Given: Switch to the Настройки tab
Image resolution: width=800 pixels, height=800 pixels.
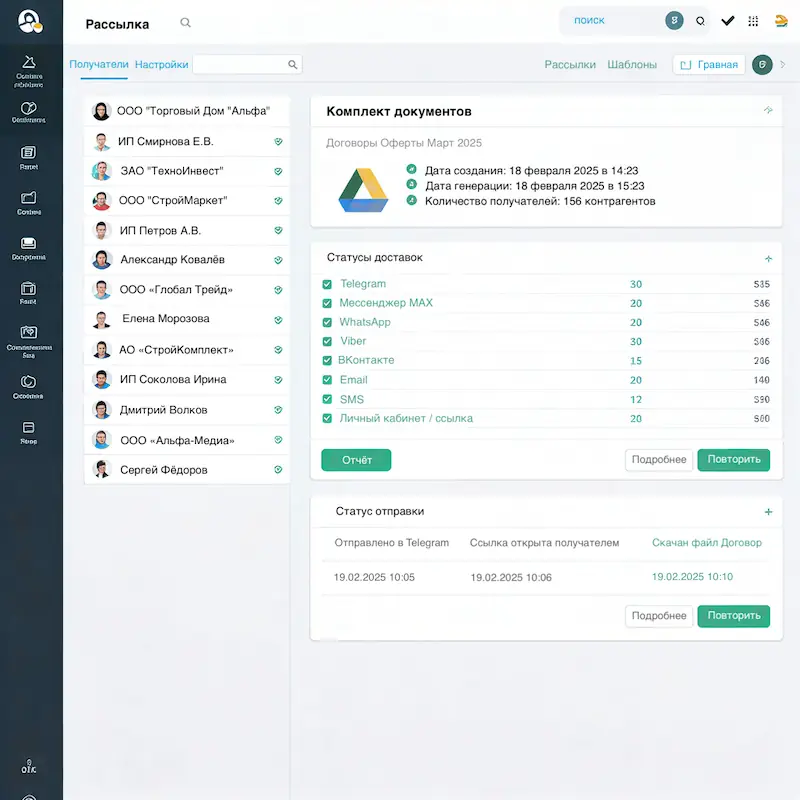Looking at the screenshot, I should (161, 65).
